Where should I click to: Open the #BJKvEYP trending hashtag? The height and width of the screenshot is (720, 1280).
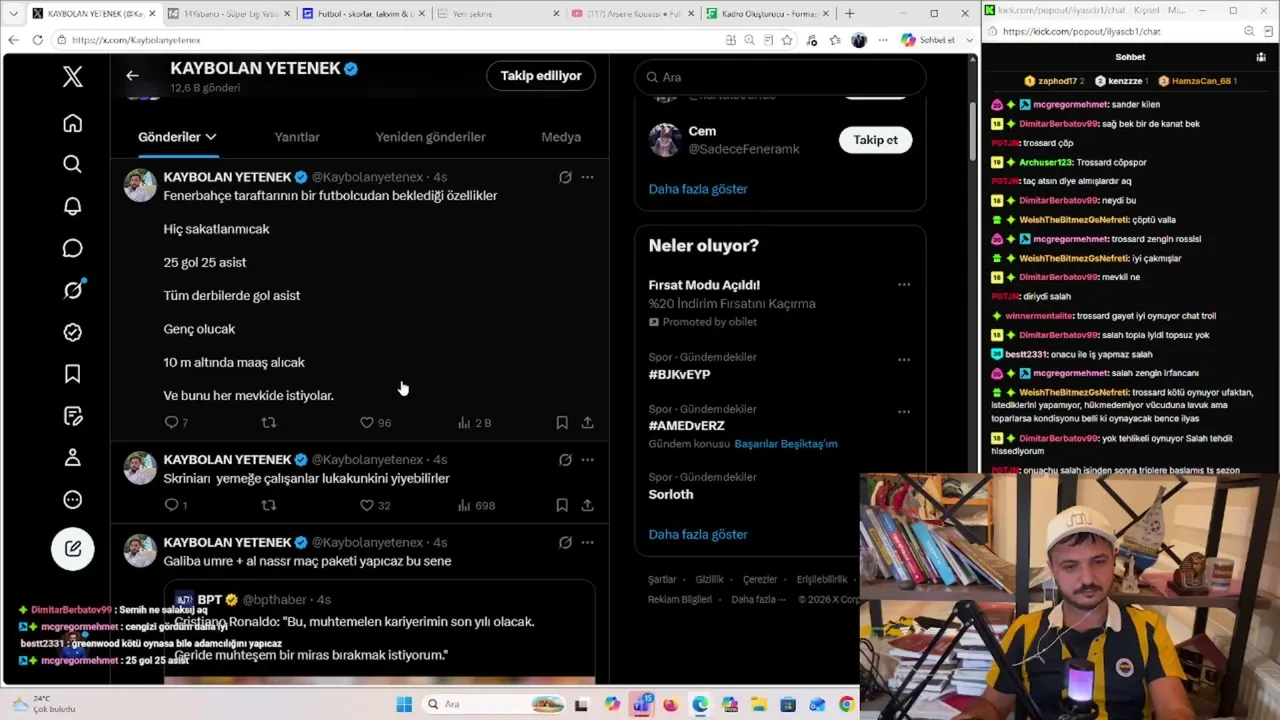point(679,375)
